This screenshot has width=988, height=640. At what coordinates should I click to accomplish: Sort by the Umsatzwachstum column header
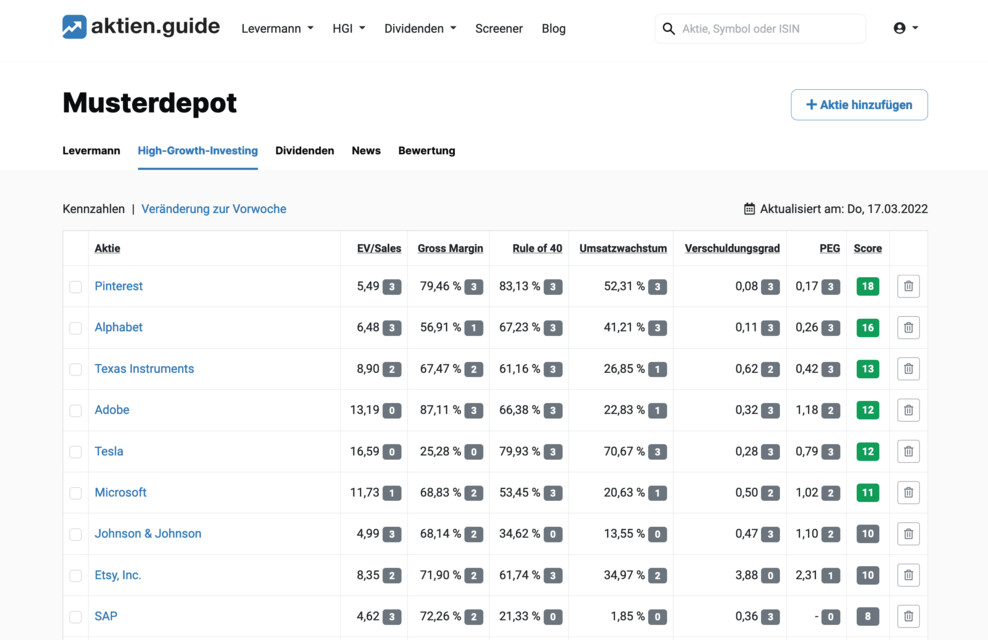[623, 248]
